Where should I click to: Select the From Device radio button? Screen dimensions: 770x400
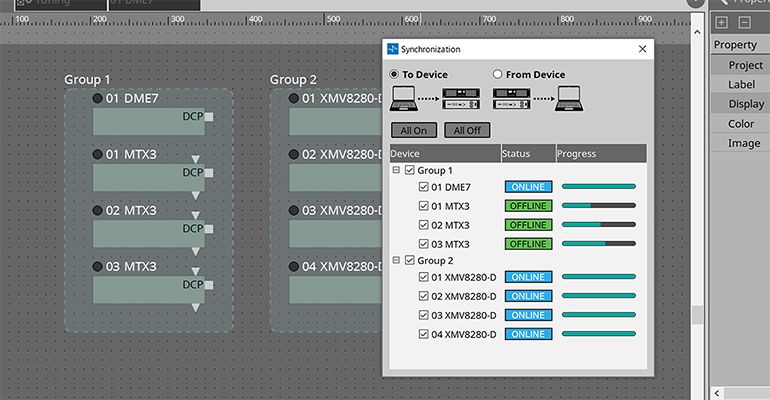[x=498, y=74]
